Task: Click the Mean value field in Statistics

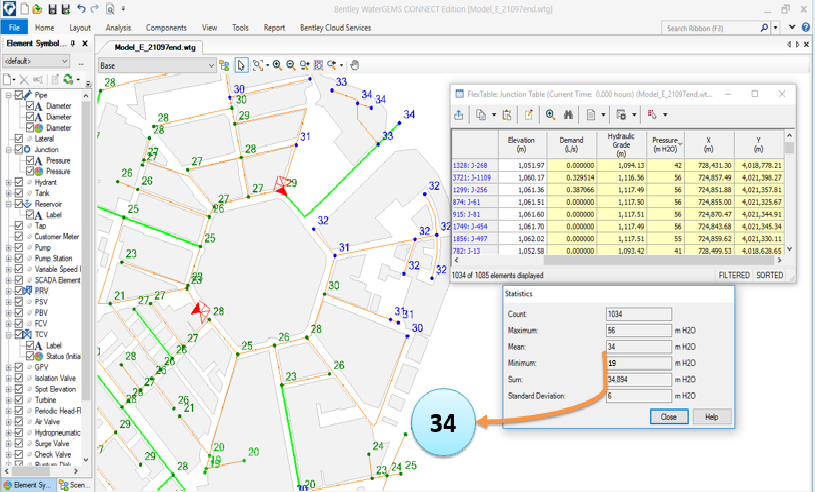Action: click(638, 347)
